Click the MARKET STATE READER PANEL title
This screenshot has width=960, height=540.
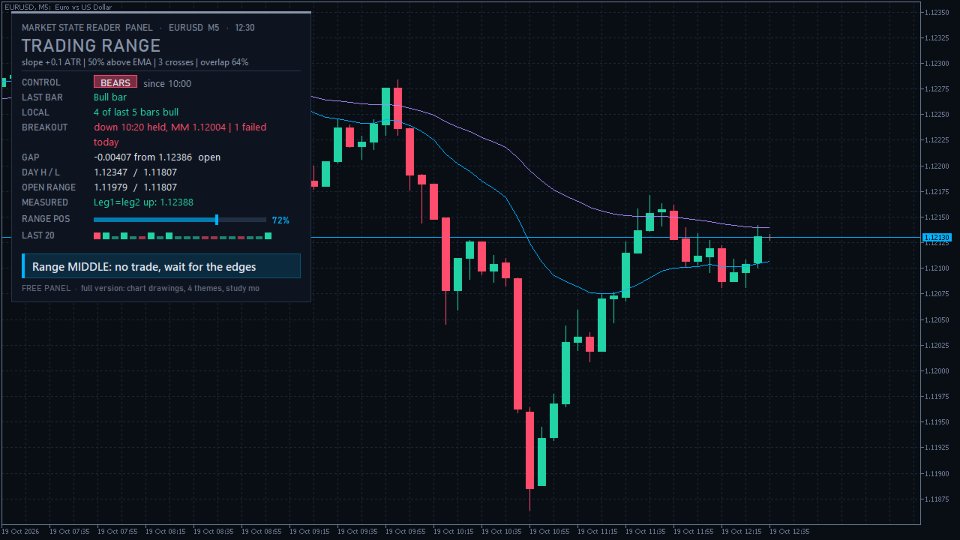pyautogui.click(x=87, y=28)
